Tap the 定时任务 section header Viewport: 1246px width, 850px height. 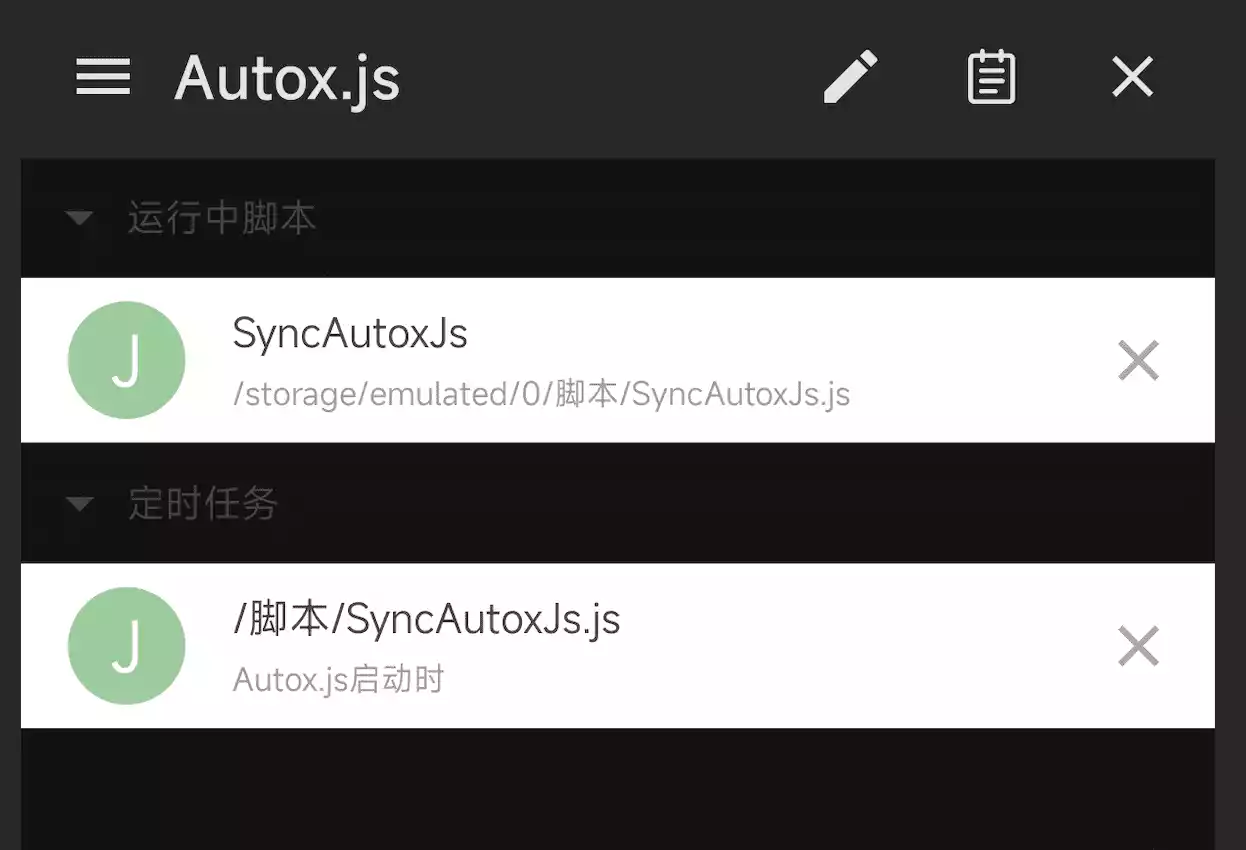tap(202, 503)
